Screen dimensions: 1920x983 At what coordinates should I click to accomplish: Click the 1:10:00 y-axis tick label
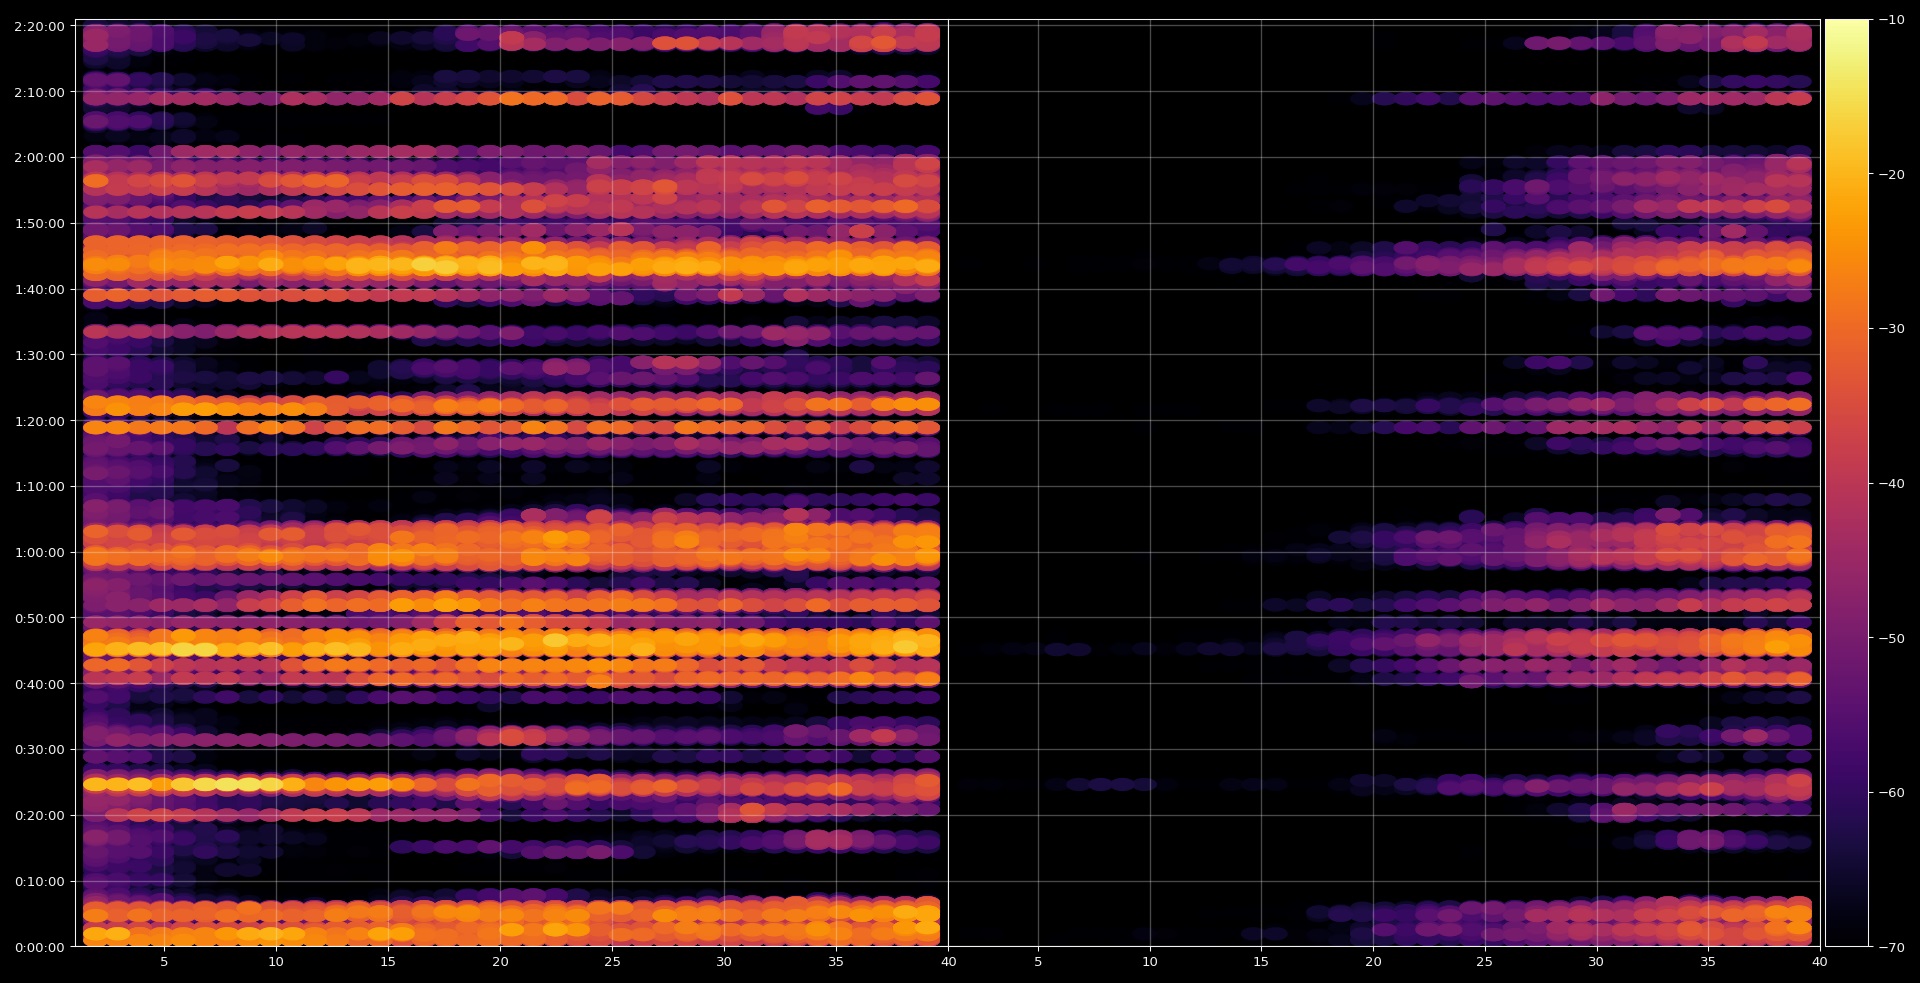click(x=40, y=486)
